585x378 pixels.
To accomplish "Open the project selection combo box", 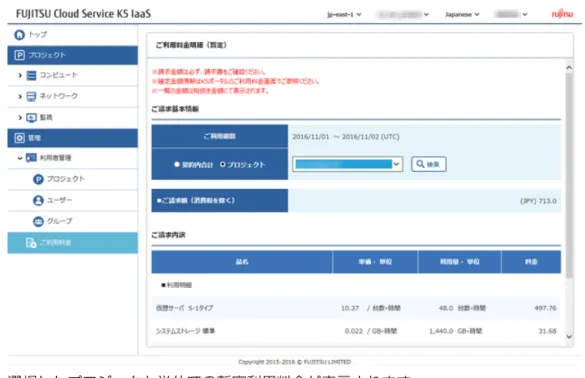I will click(347, 164).
